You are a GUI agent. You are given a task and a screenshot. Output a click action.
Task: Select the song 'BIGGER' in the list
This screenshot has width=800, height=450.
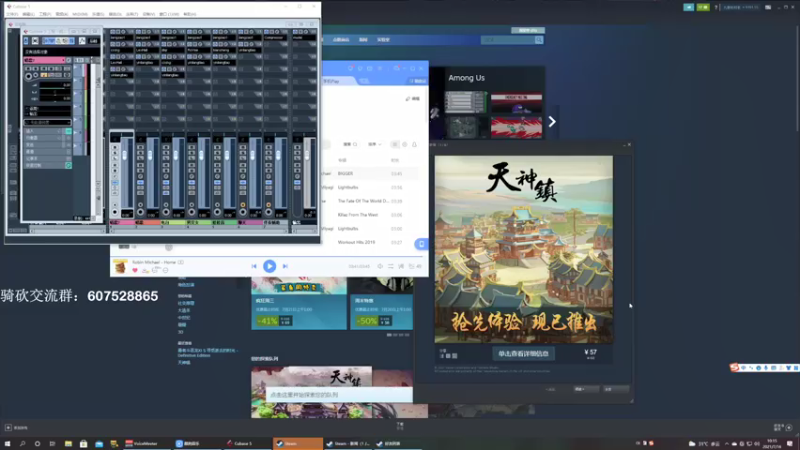coord(345,173)
